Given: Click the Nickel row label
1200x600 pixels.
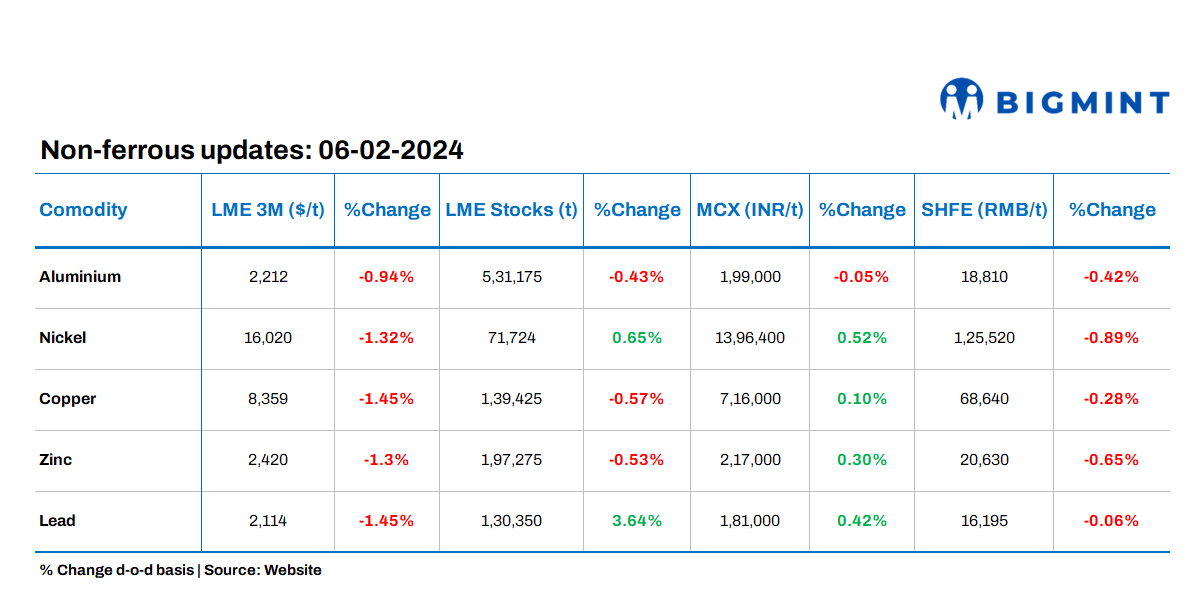Looking at the screenshot, I should [x=63, y=338].
